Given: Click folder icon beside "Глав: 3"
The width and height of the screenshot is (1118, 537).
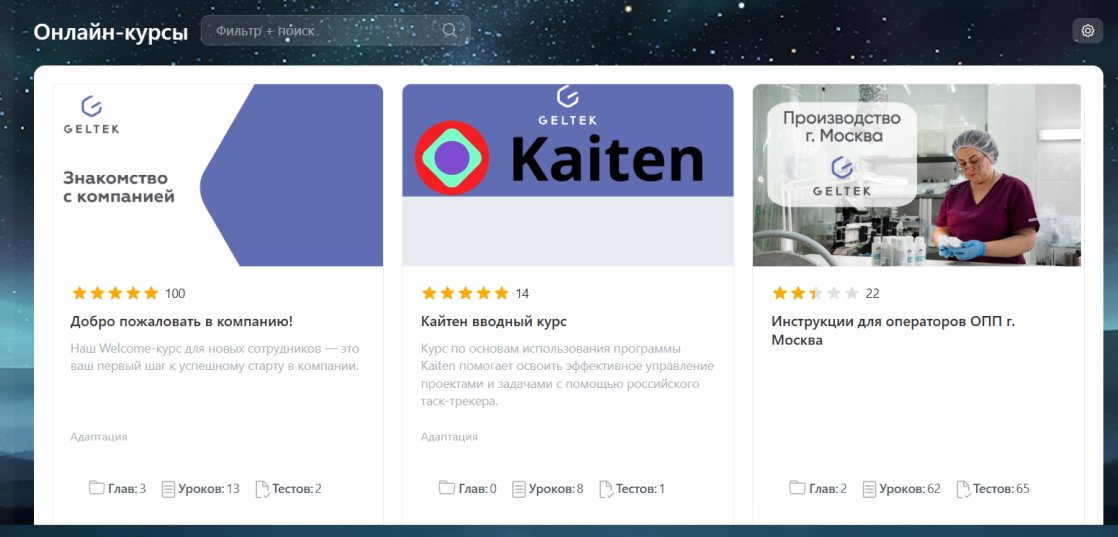Looking at the screenshot, I should 96,489.
